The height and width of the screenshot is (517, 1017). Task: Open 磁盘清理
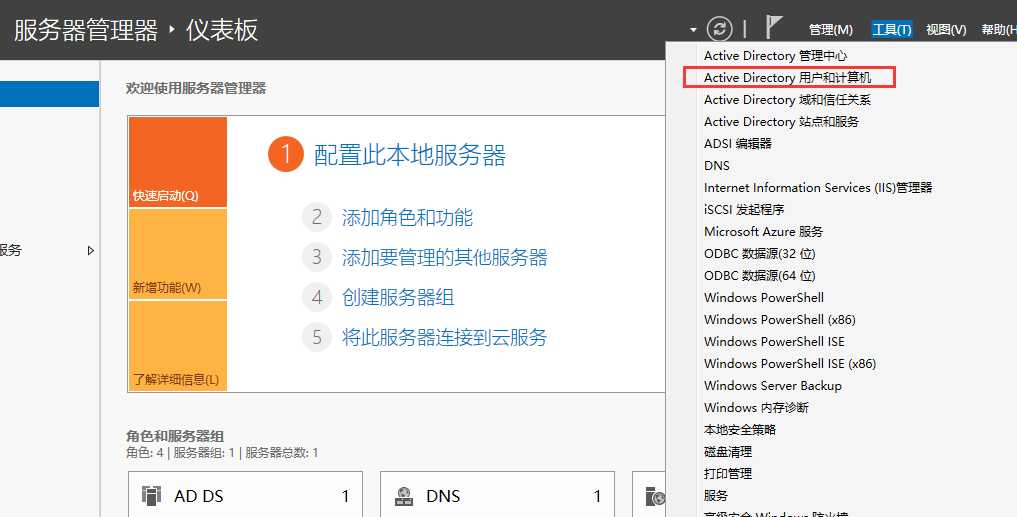click(728, 451)
